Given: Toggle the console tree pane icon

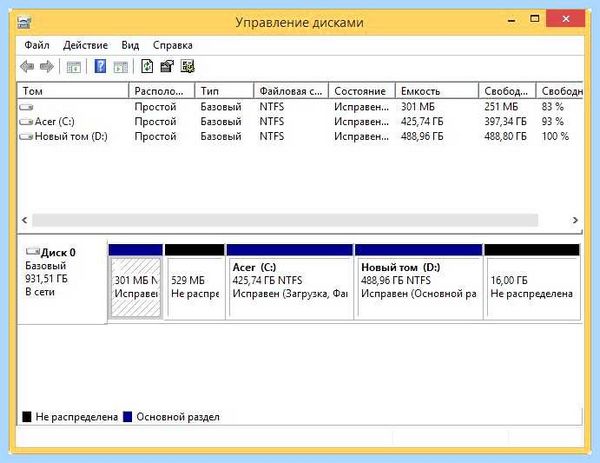Looking at the screenshot, I should coord(73,67).
